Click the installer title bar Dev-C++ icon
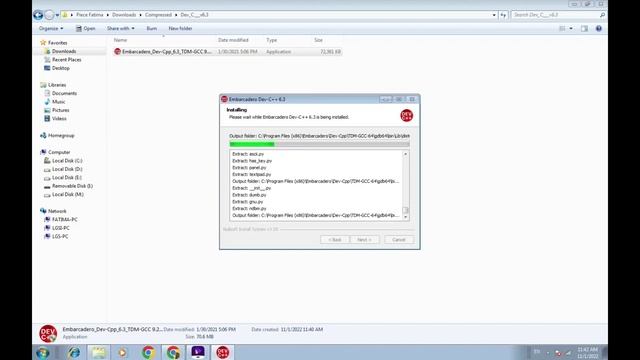 (x=224, y=99)
